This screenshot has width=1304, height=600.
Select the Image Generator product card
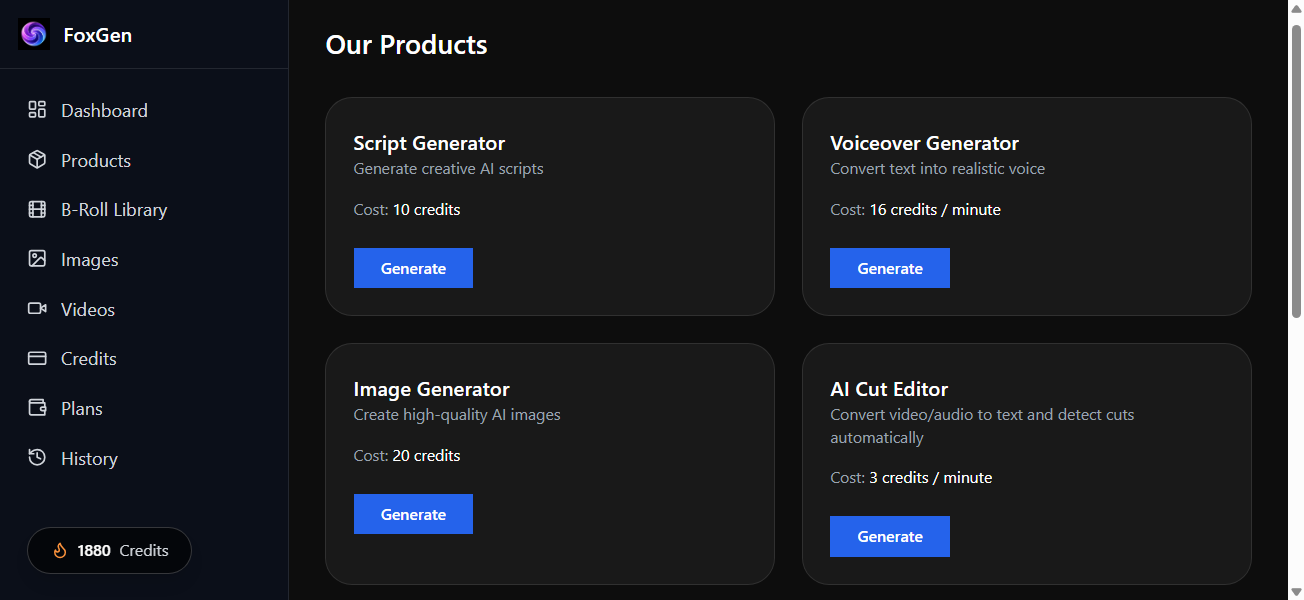[549, 463]
